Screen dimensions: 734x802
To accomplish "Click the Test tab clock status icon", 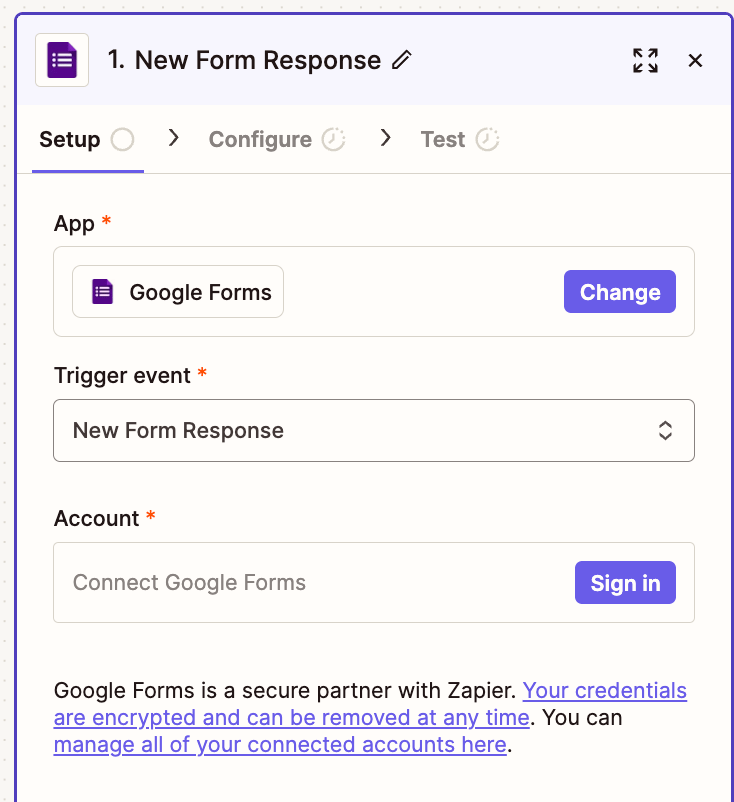I will [x=487, y=139].
